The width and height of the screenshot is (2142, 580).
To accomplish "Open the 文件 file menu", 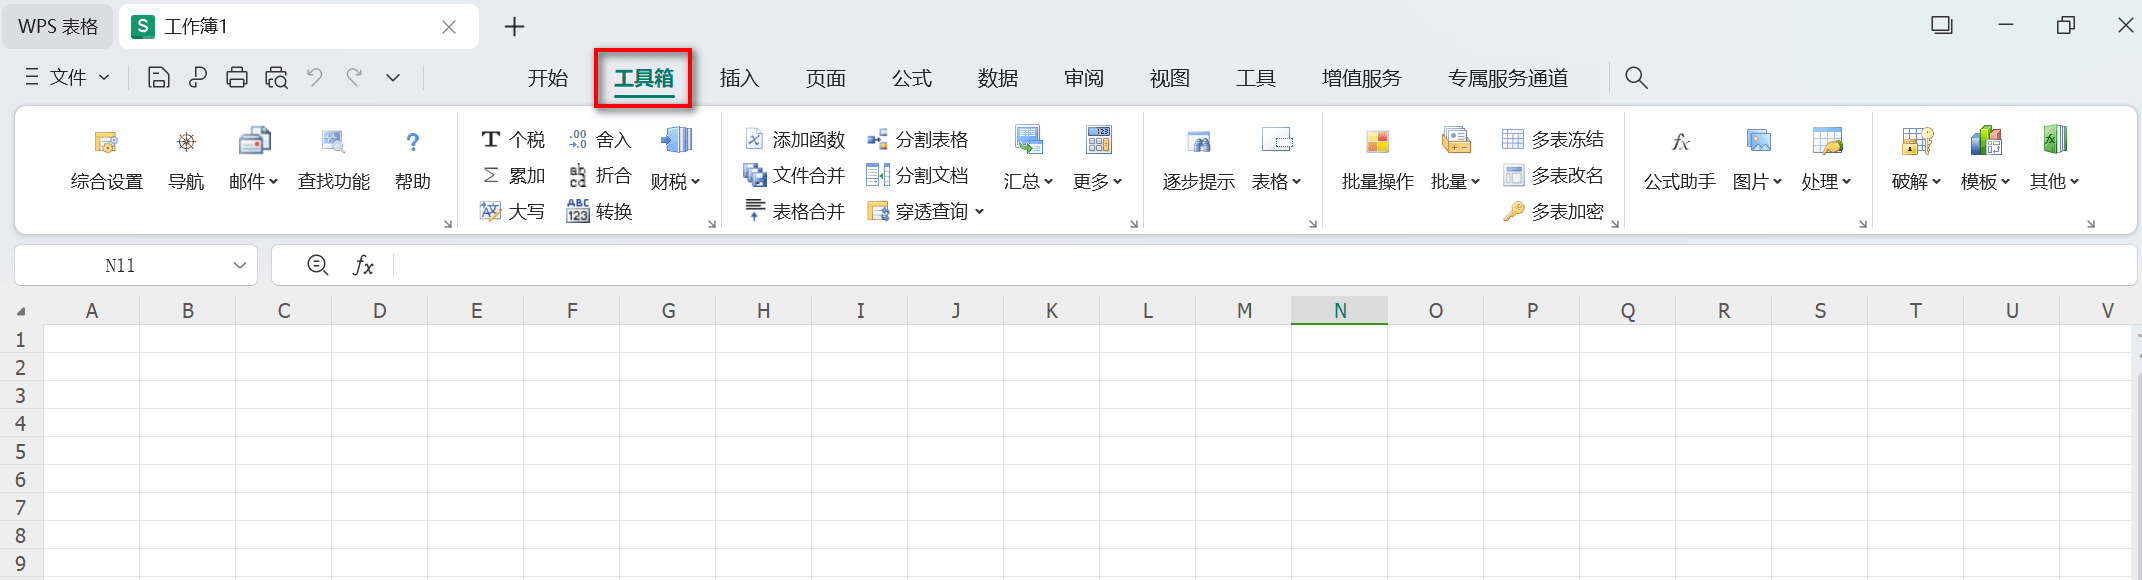I will 67,77.
